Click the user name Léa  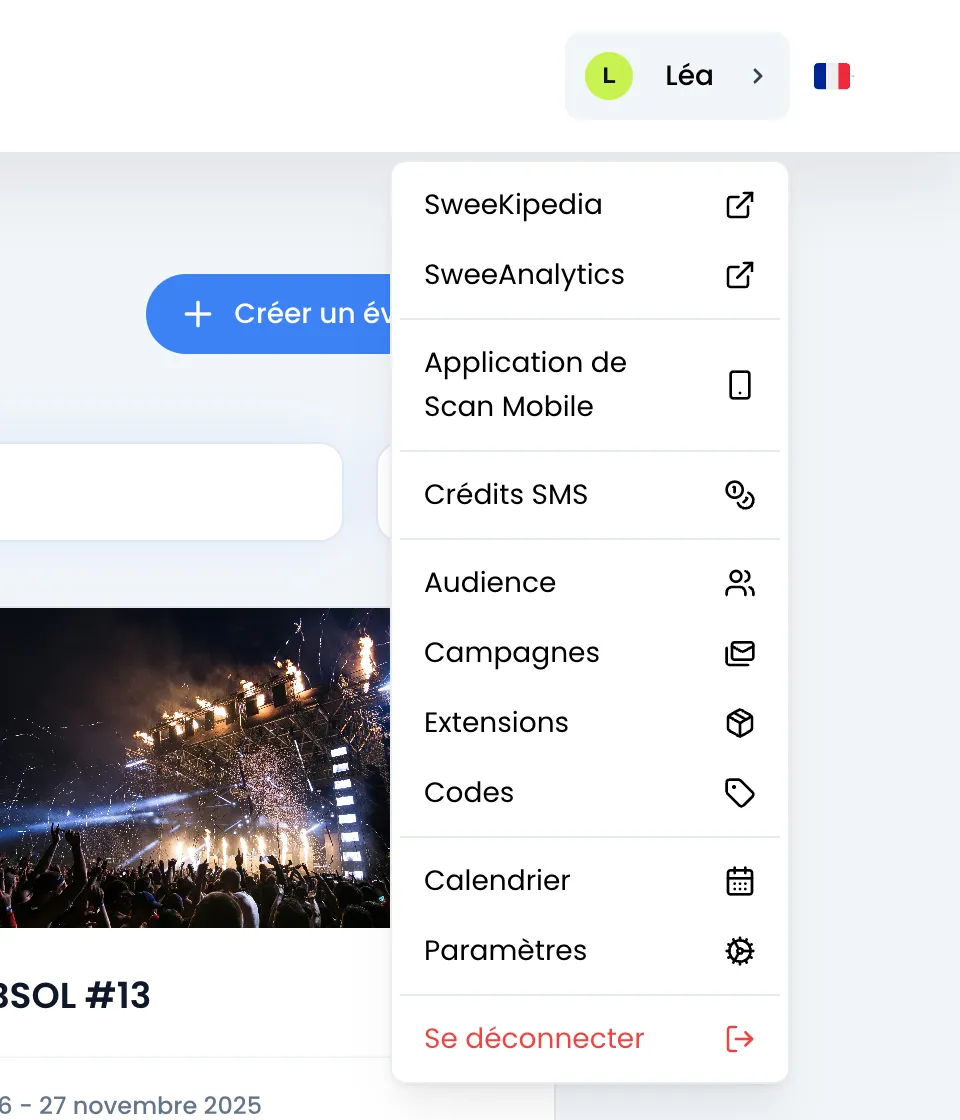point(689,76)
